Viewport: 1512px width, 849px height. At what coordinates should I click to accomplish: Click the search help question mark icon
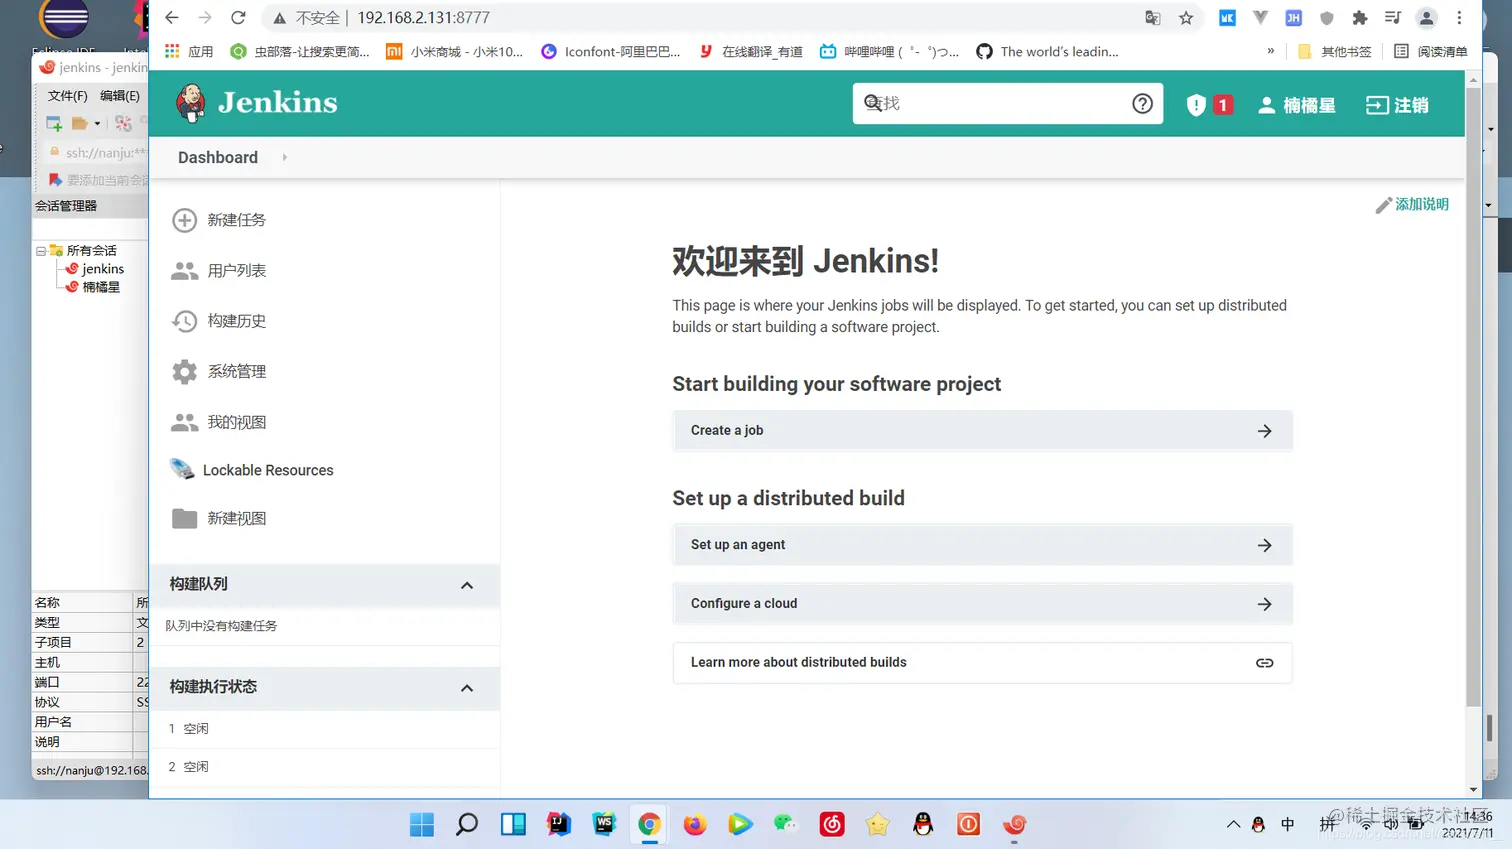1143,103
